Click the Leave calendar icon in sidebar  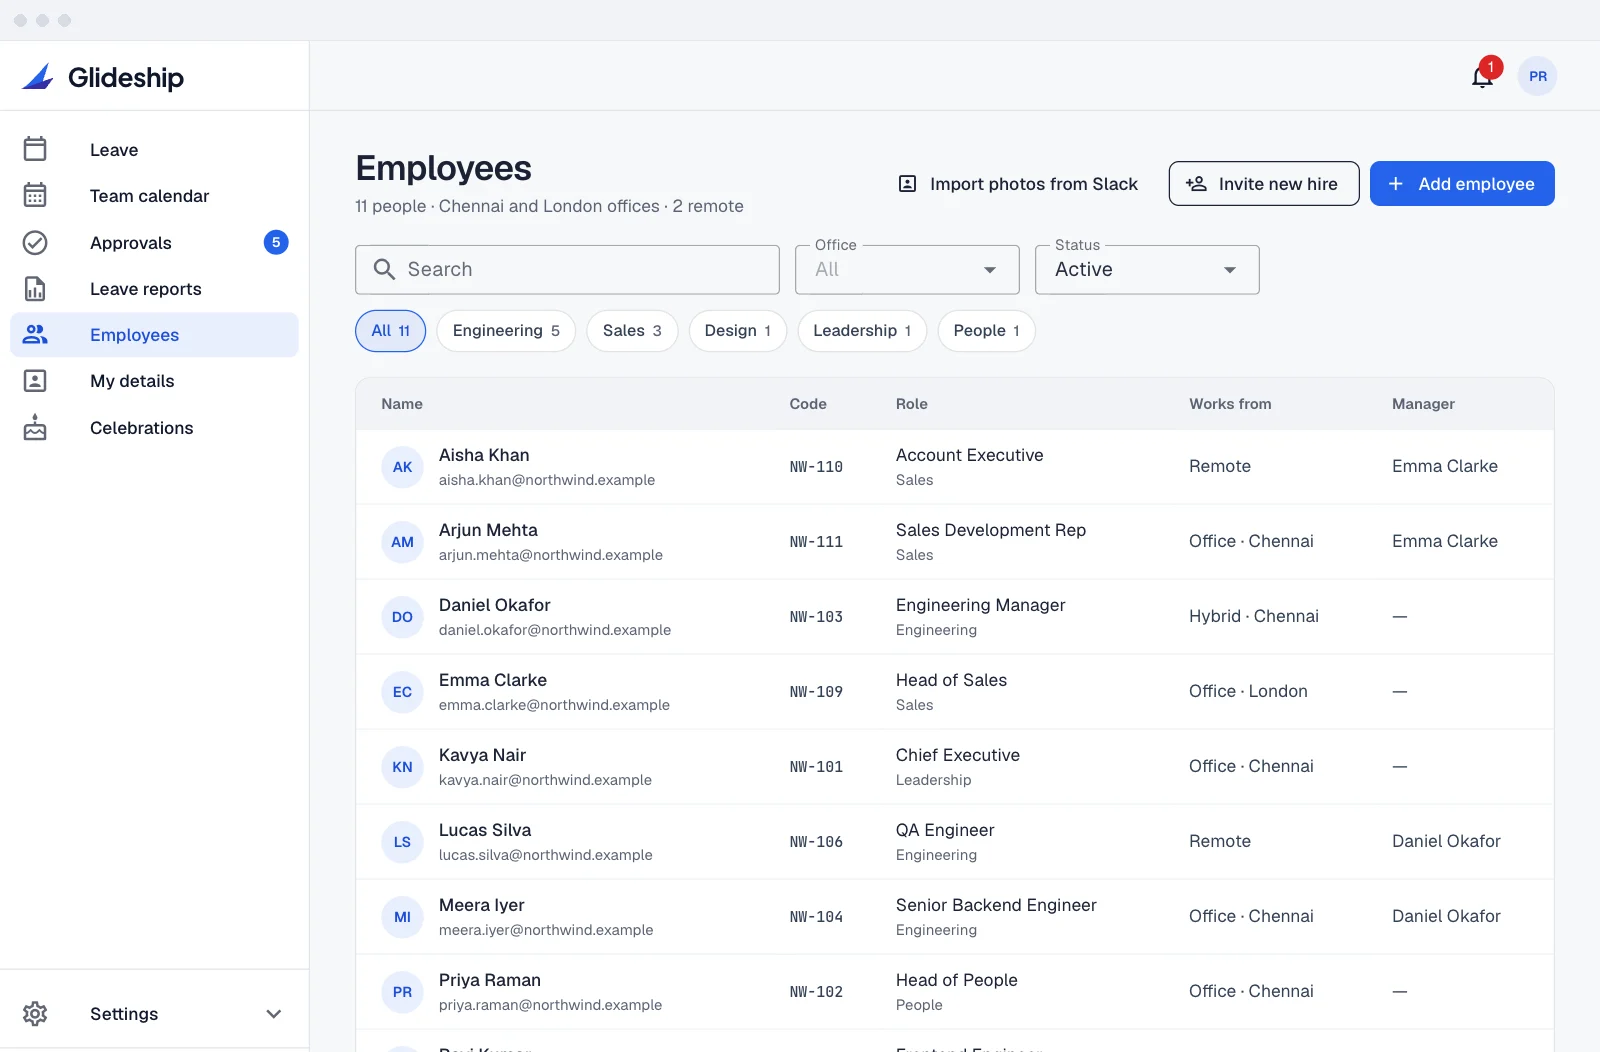[x=35, y=149]
